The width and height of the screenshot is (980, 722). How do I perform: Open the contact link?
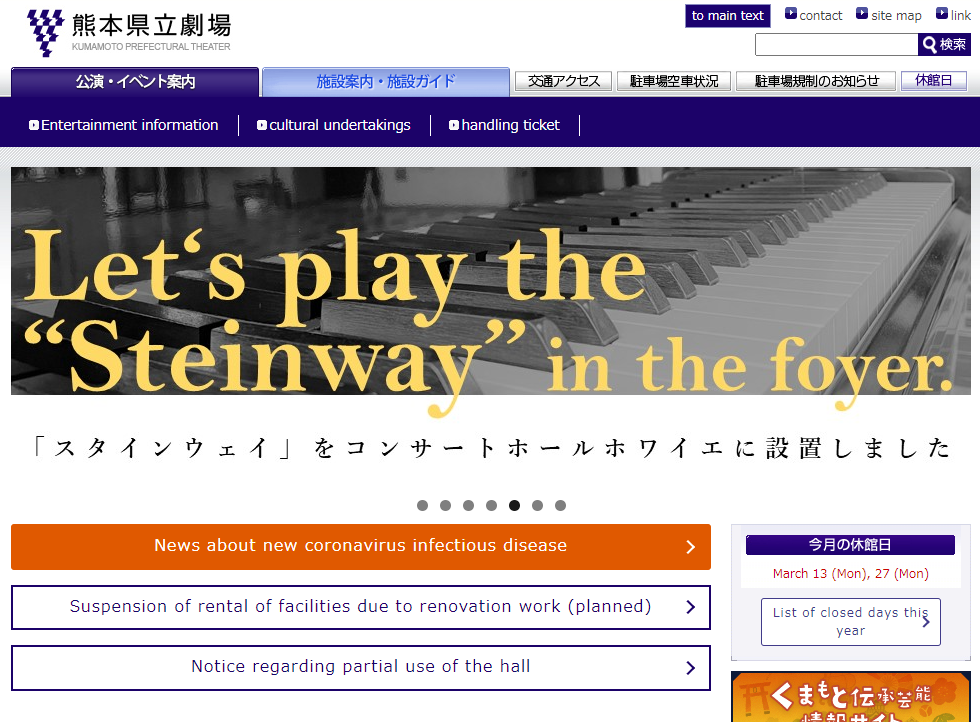pyautogui.click(x=814, y=15)
